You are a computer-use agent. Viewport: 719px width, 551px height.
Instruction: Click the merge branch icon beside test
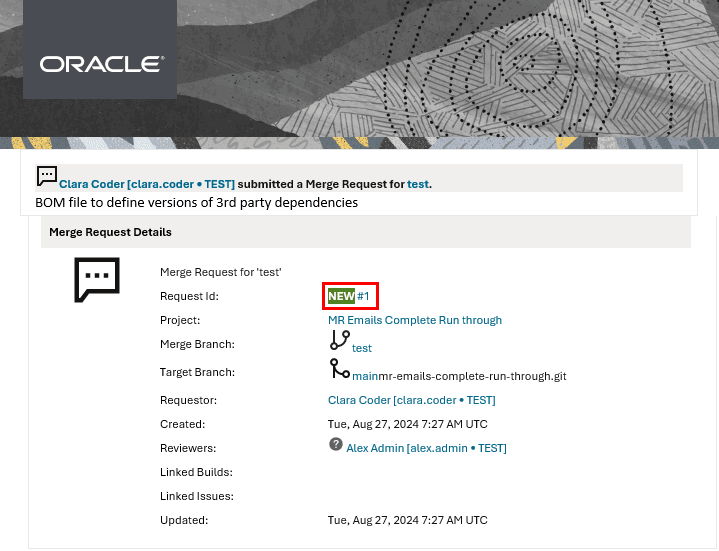[x=339, y=341]
